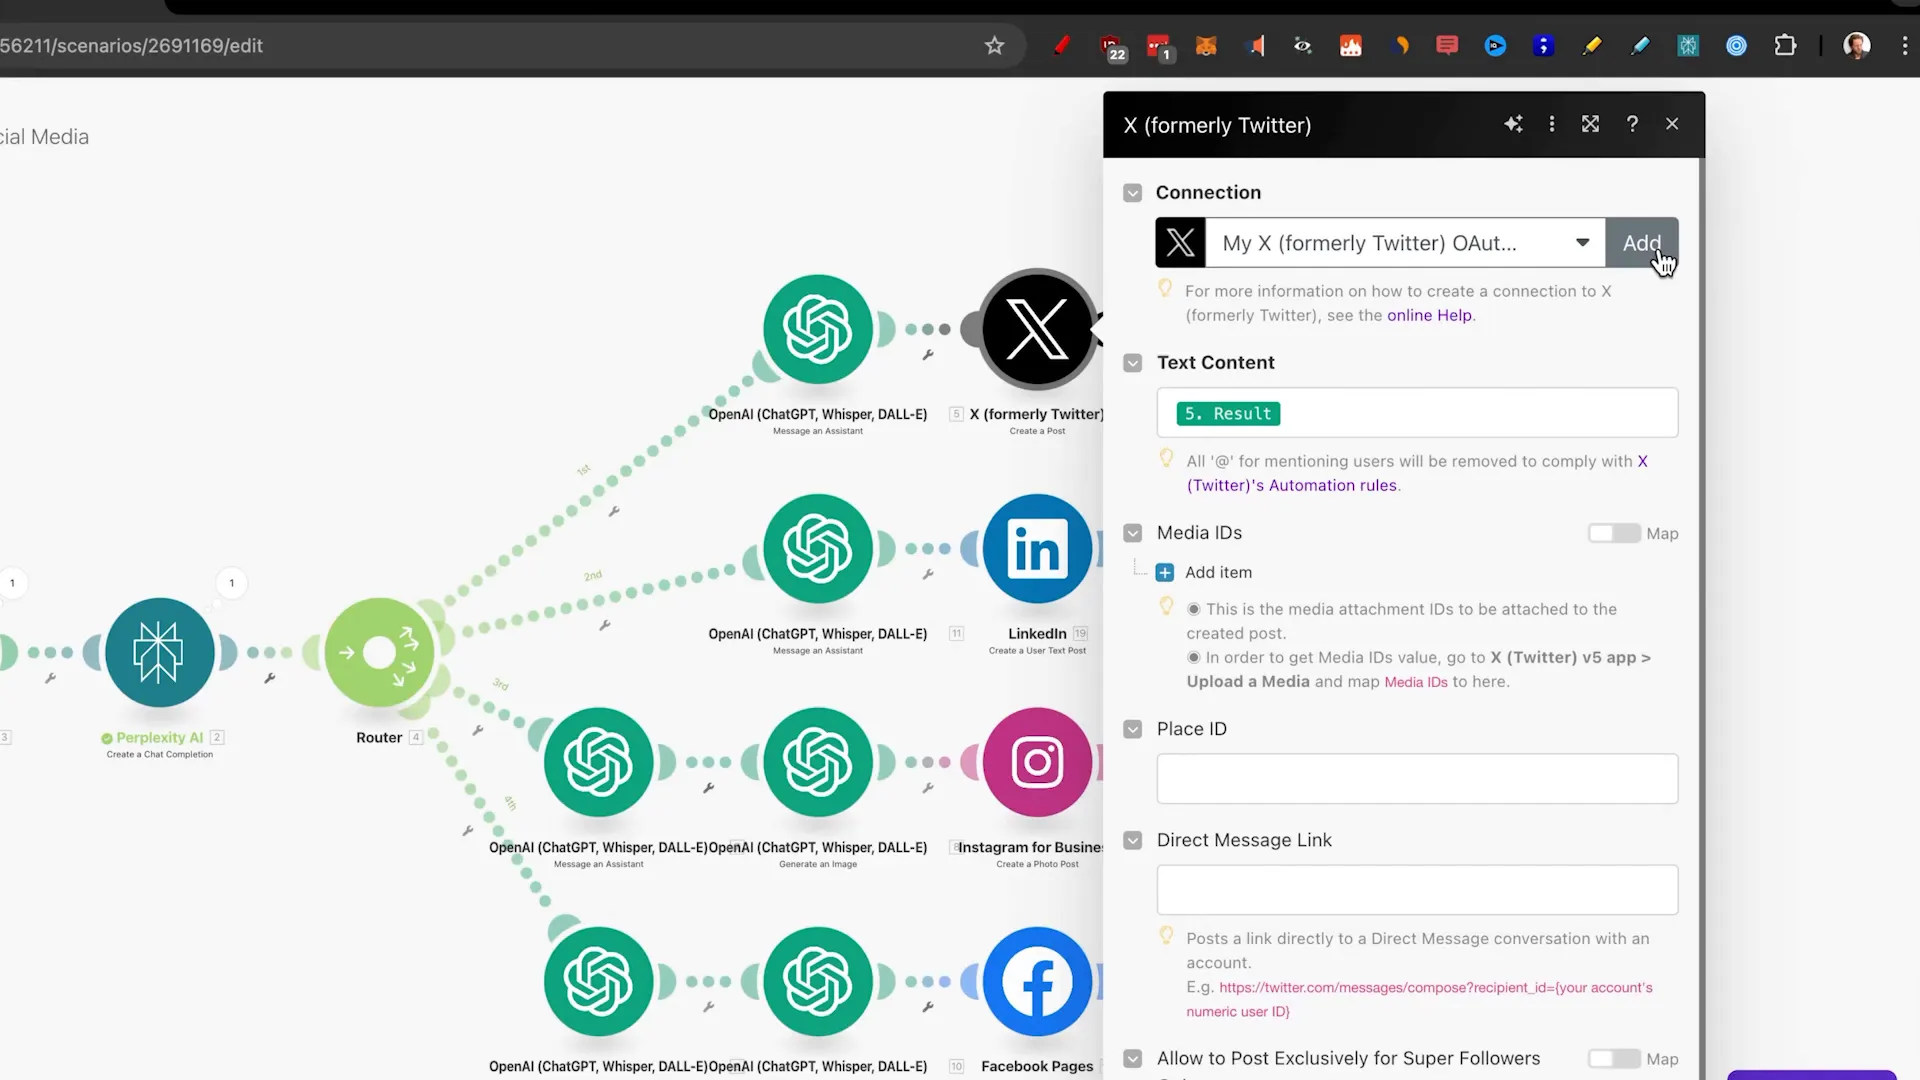The image size is (1920, 1080).
Task: Click the Direct Message Link input field
Action: [1417, 890]
